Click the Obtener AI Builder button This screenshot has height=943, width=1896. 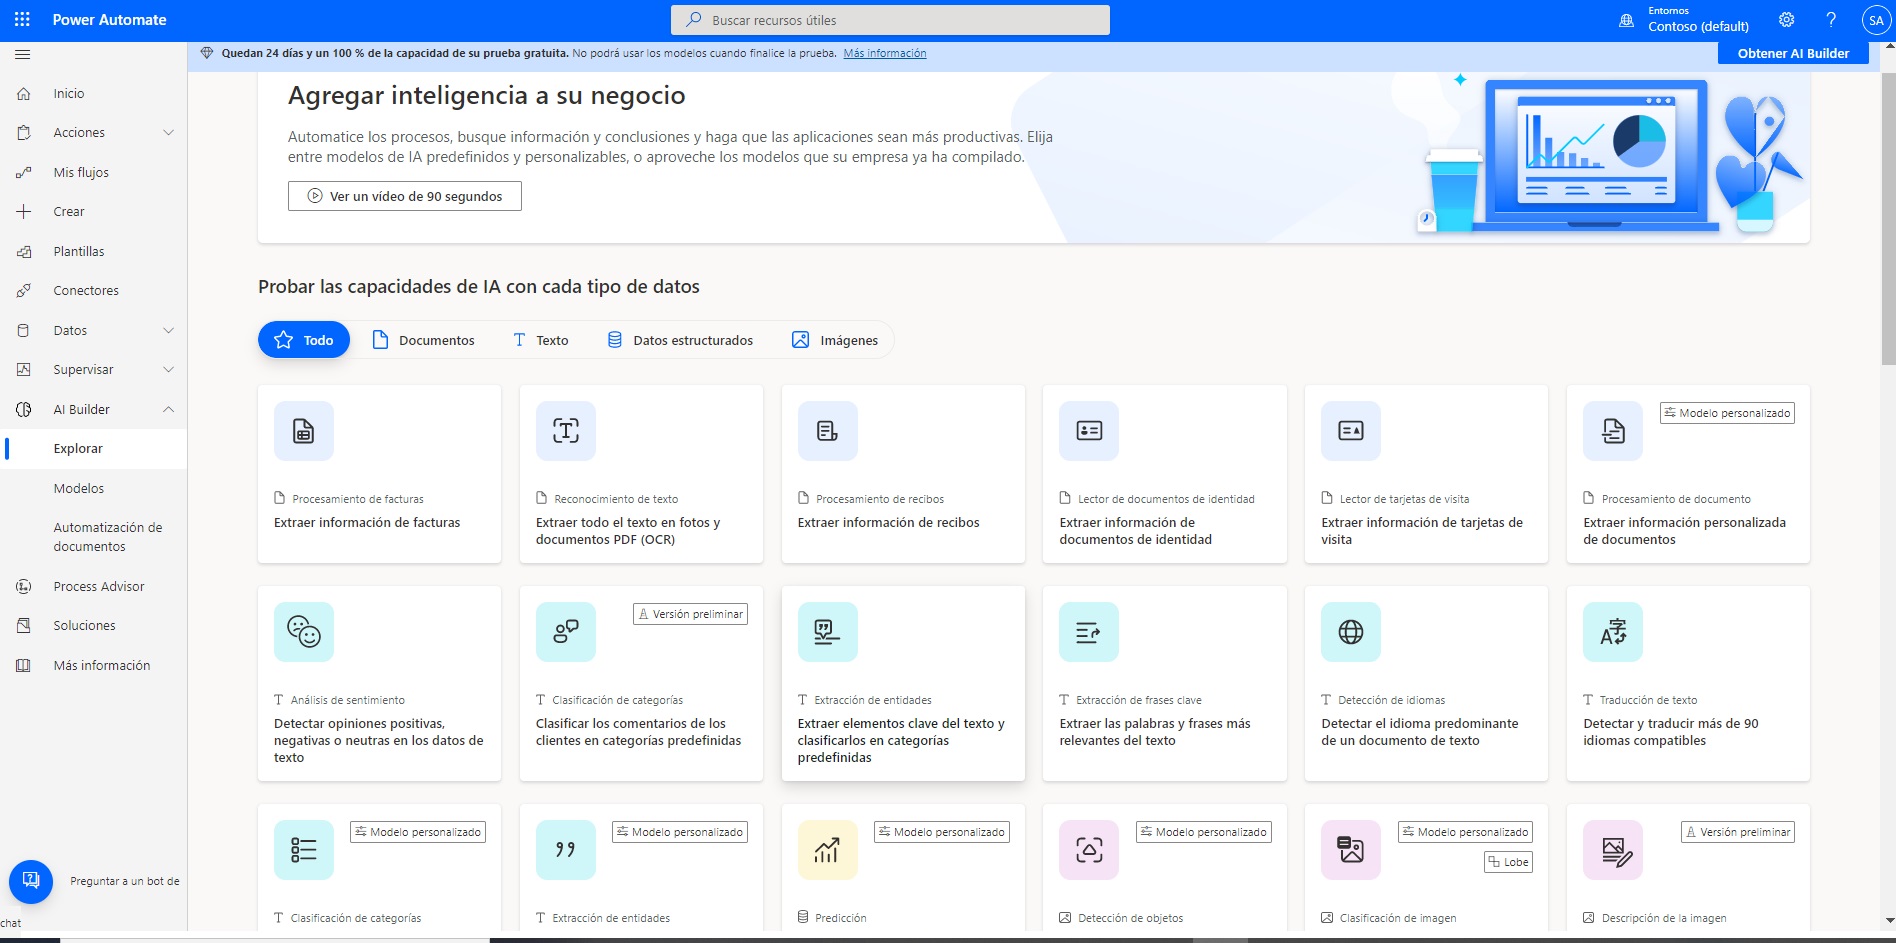point(1793,54)
